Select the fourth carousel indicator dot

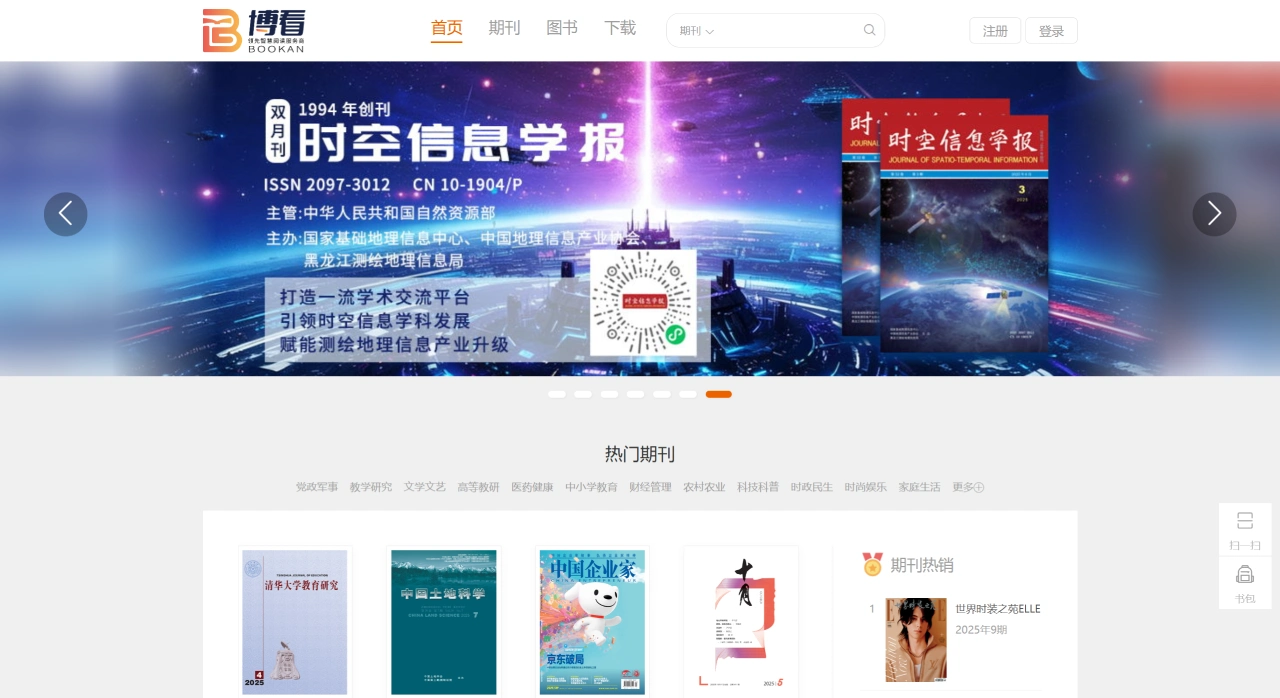(635, 394)
